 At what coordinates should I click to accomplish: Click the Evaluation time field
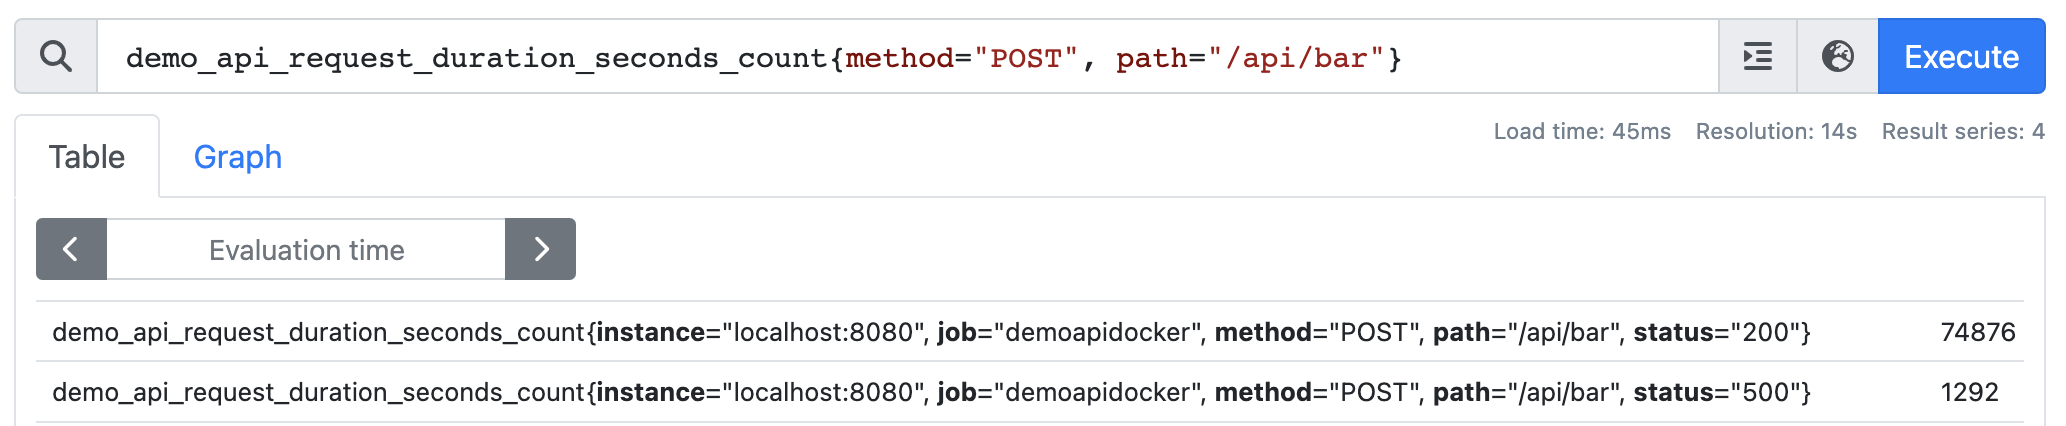306,249
